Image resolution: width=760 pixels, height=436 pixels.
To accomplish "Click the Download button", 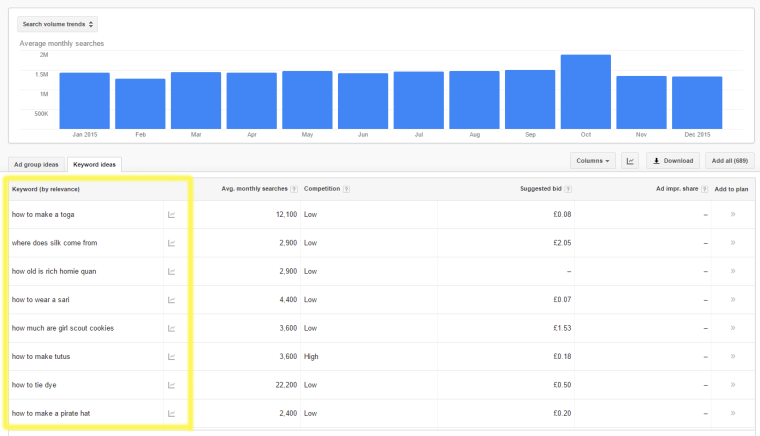I will pos(673,161).
